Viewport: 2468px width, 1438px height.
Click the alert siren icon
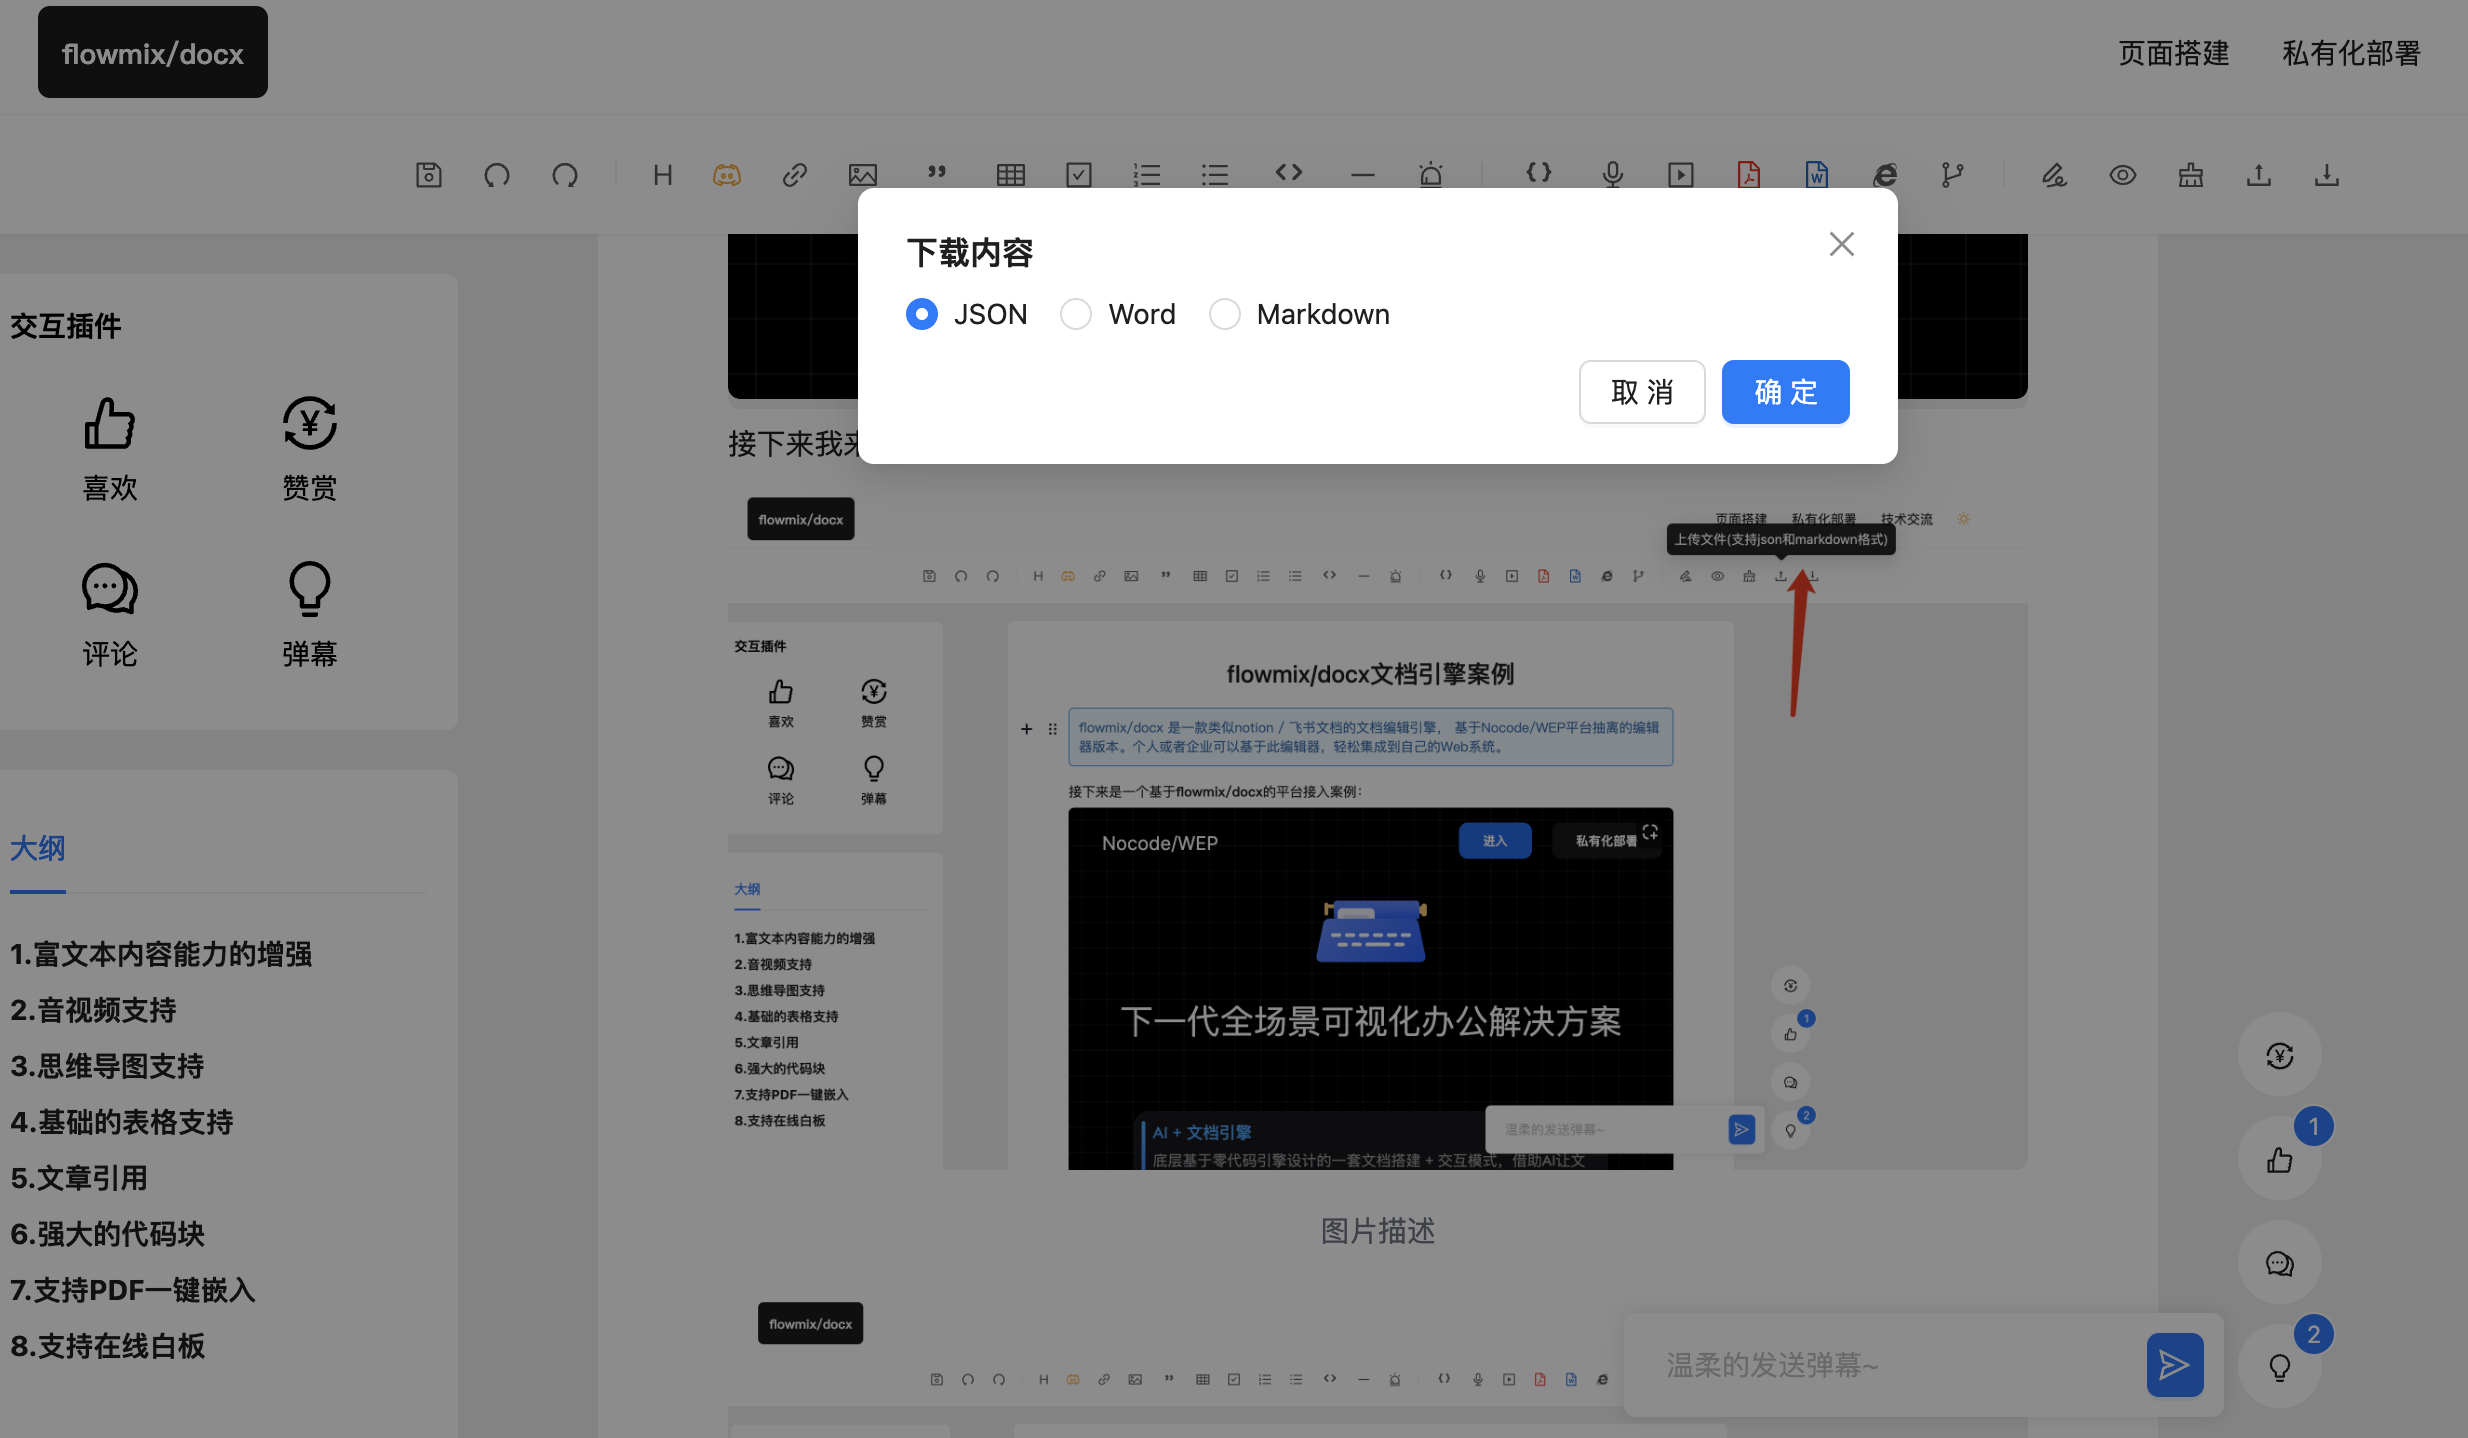[1431, 175]
